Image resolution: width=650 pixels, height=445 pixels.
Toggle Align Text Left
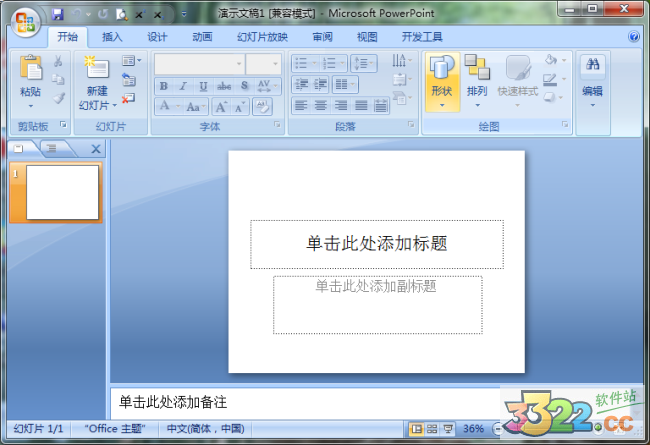[x=301, y=106]
